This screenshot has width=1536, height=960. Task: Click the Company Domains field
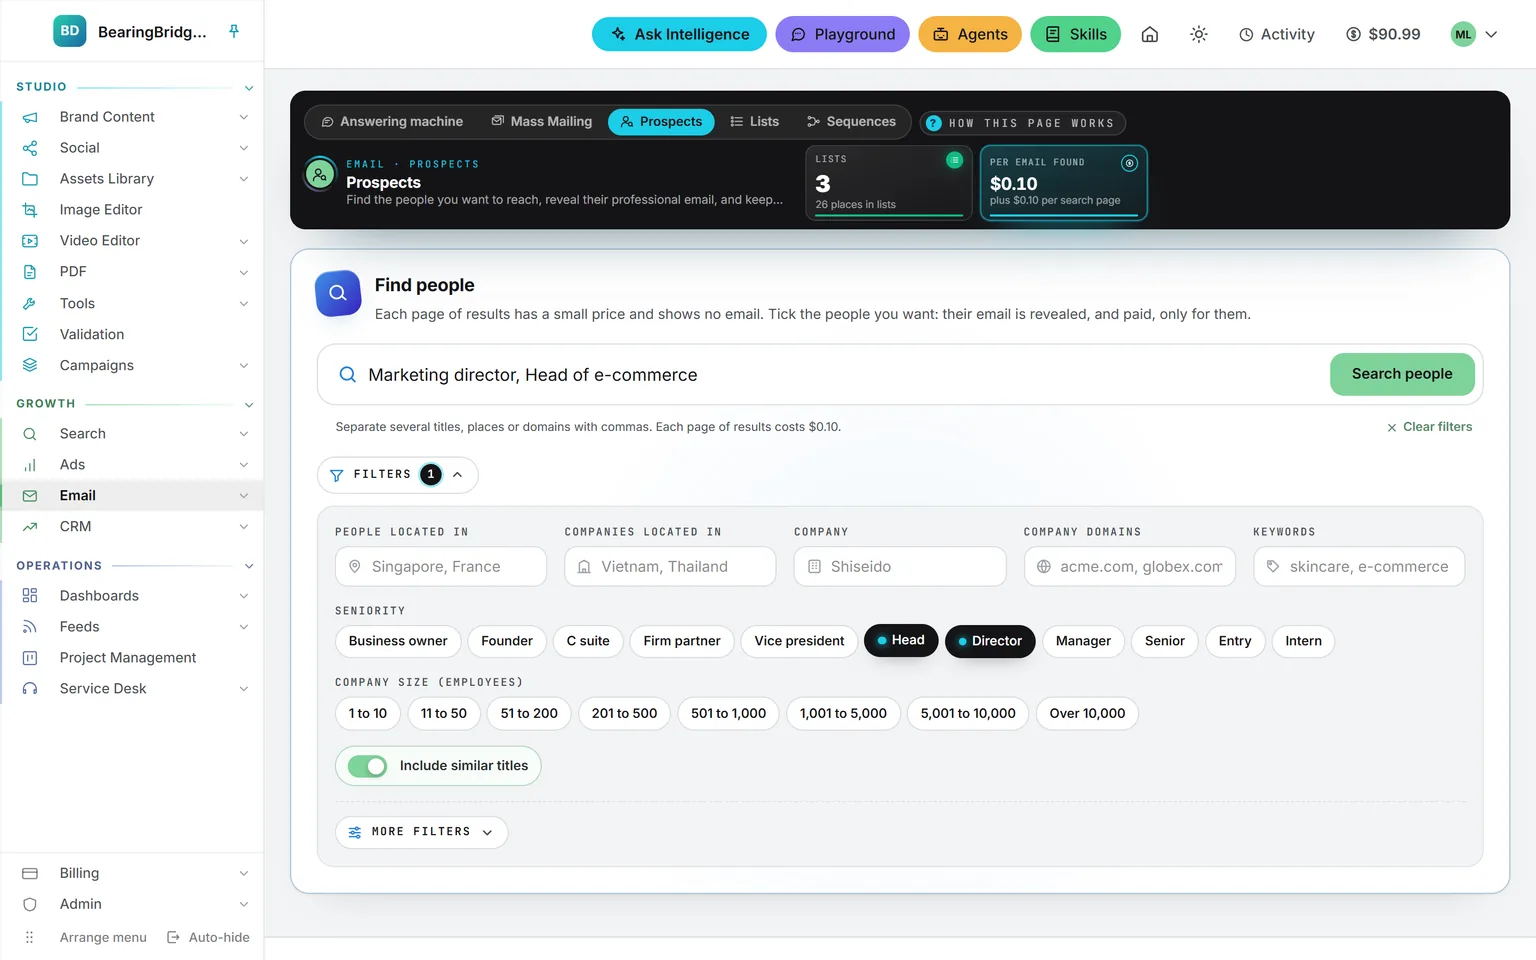point(1129,566)
